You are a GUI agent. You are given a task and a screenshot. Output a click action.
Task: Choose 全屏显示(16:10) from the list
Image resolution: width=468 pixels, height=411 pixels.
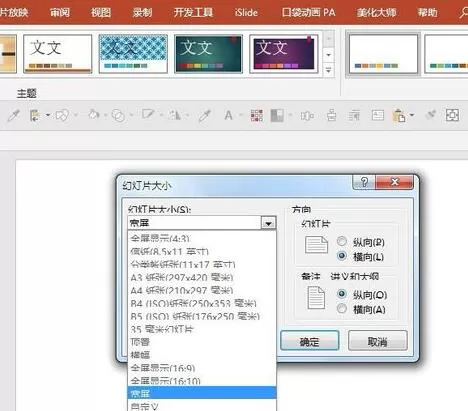coord(202,381)
